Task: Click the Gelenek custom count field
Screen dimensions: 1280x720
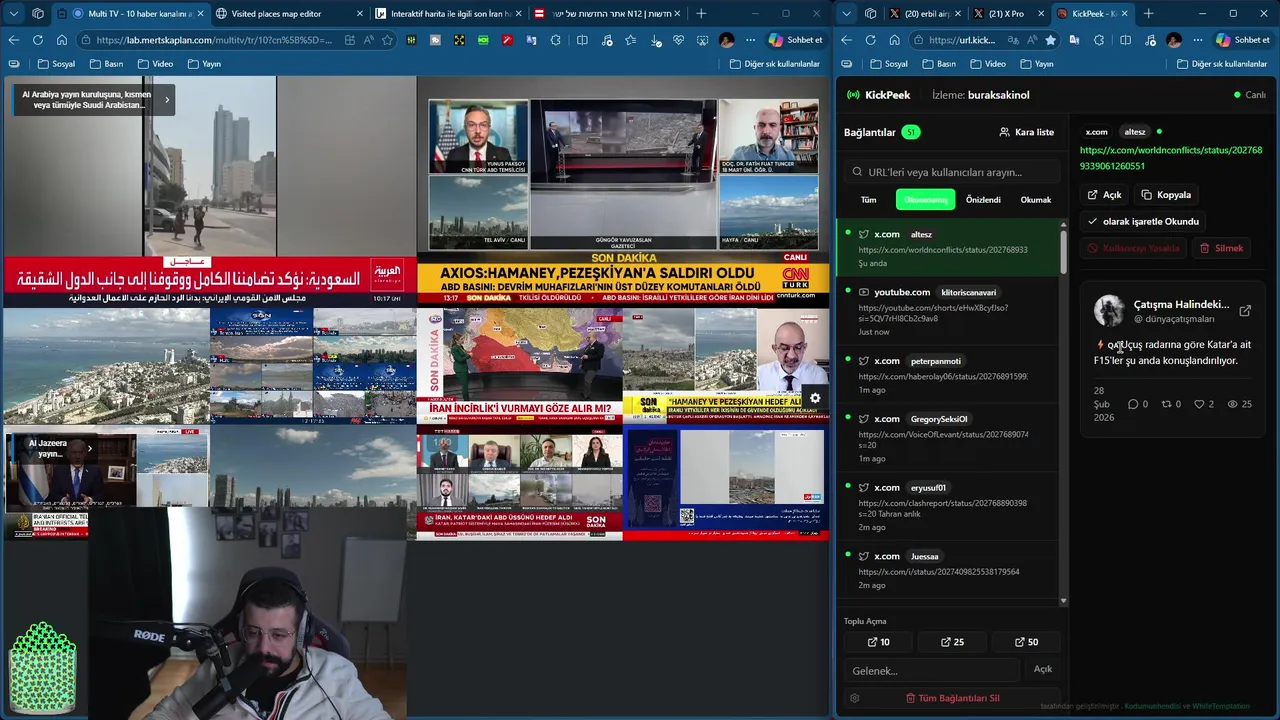Action: coord(932,670)
